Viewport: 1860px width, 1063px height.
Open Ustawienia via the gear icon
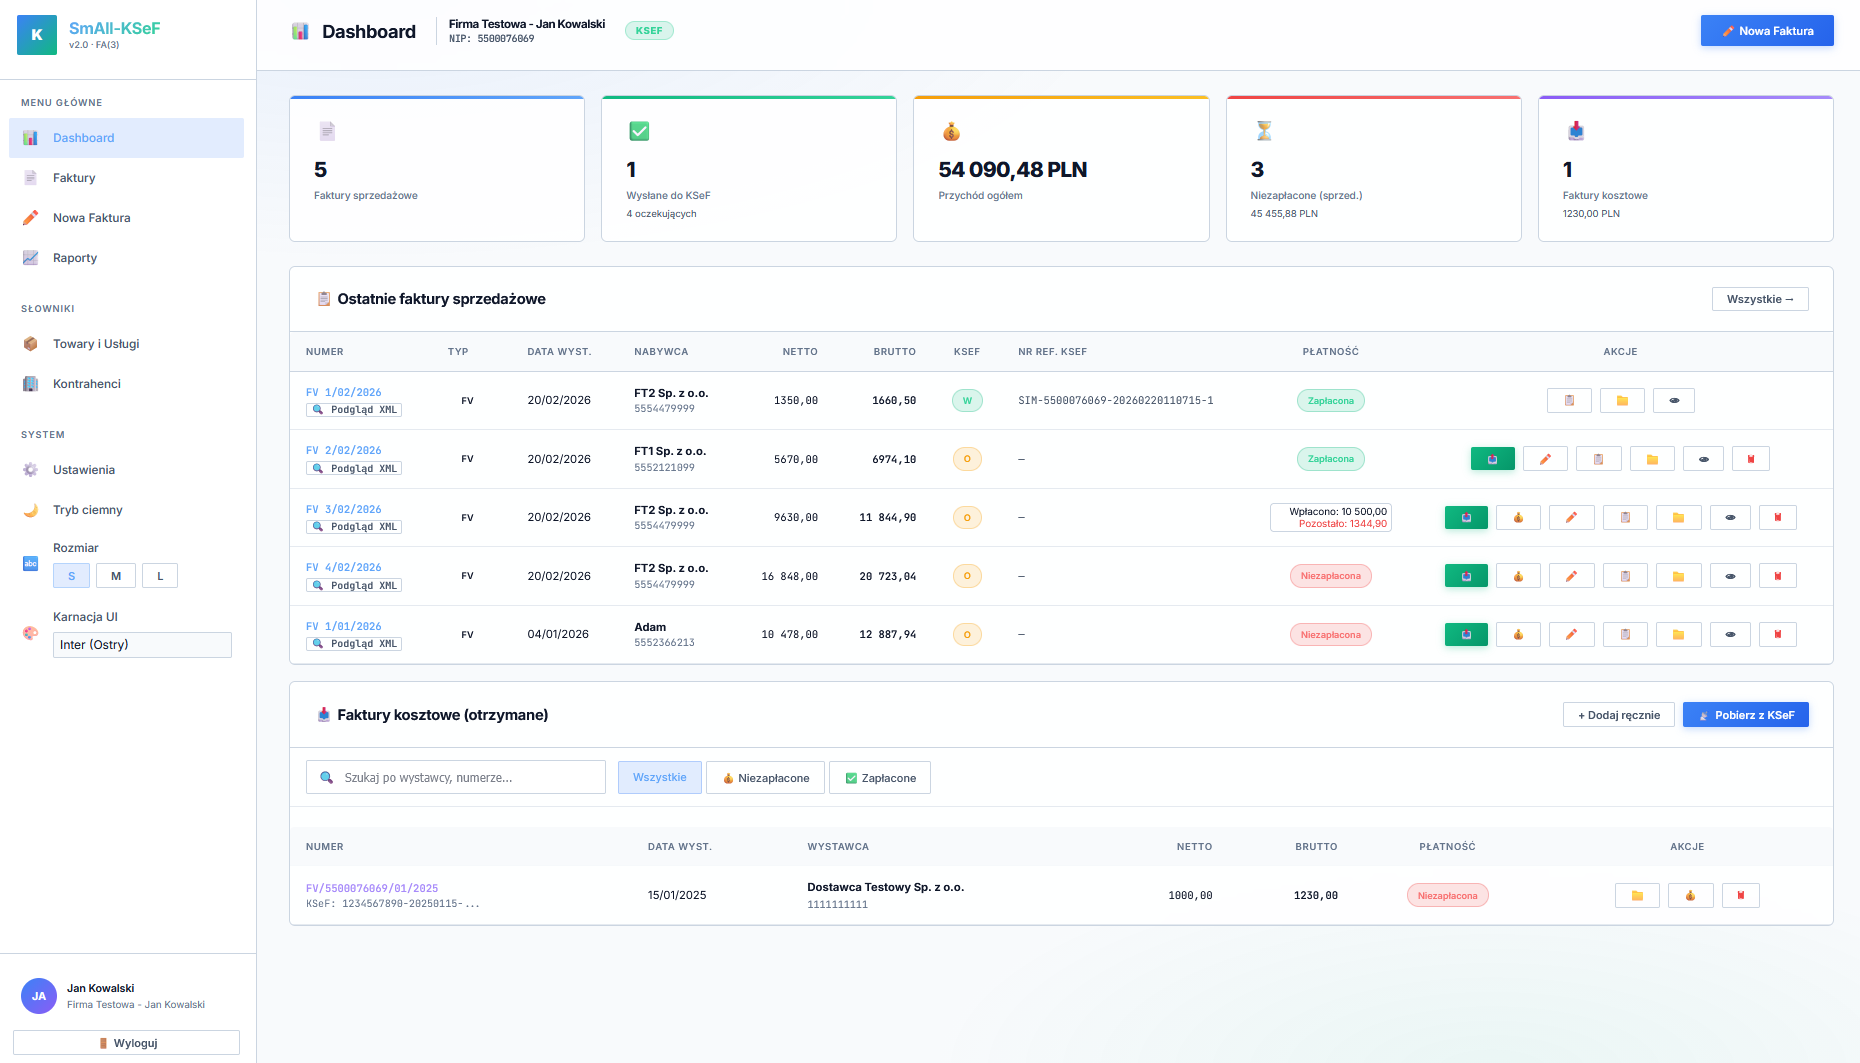click(31, 469)
